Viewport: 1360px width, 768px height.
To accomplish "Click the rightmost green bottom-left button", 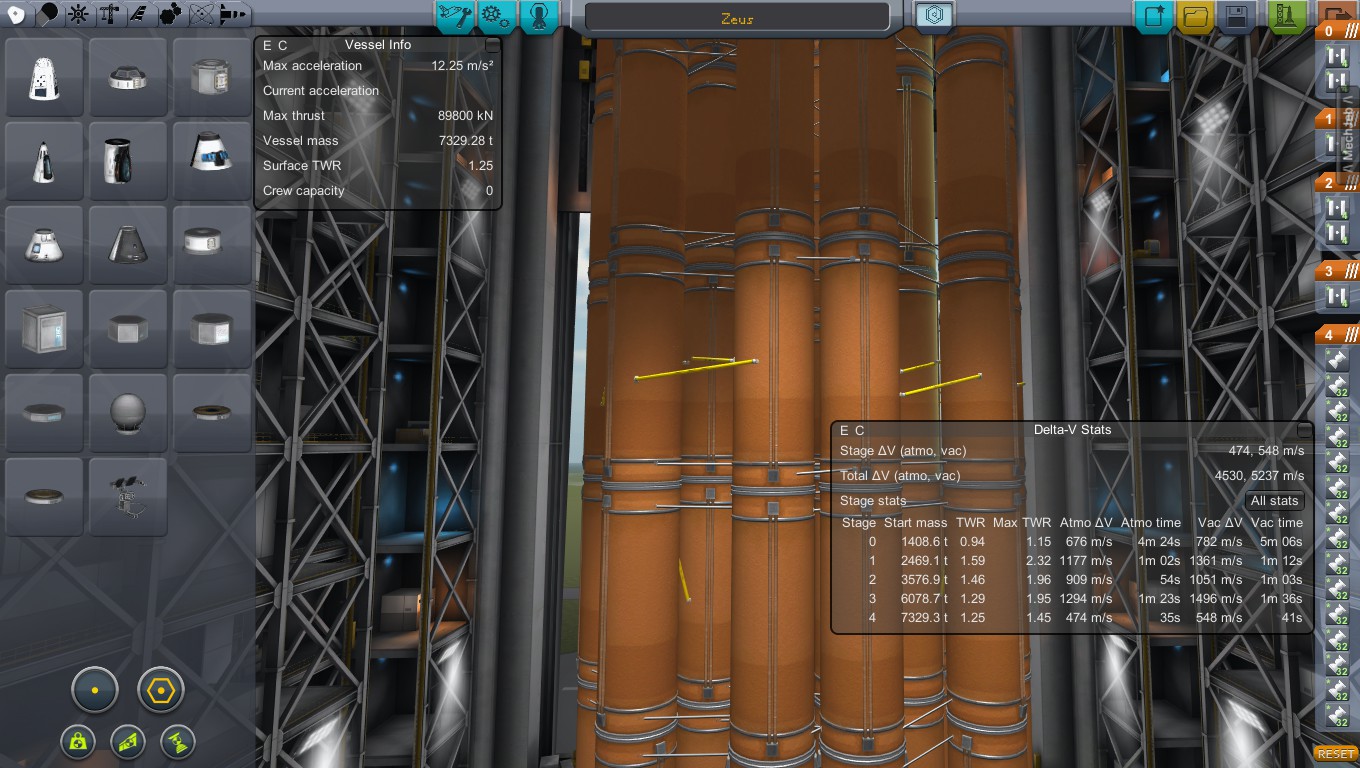I will (178, 742).
